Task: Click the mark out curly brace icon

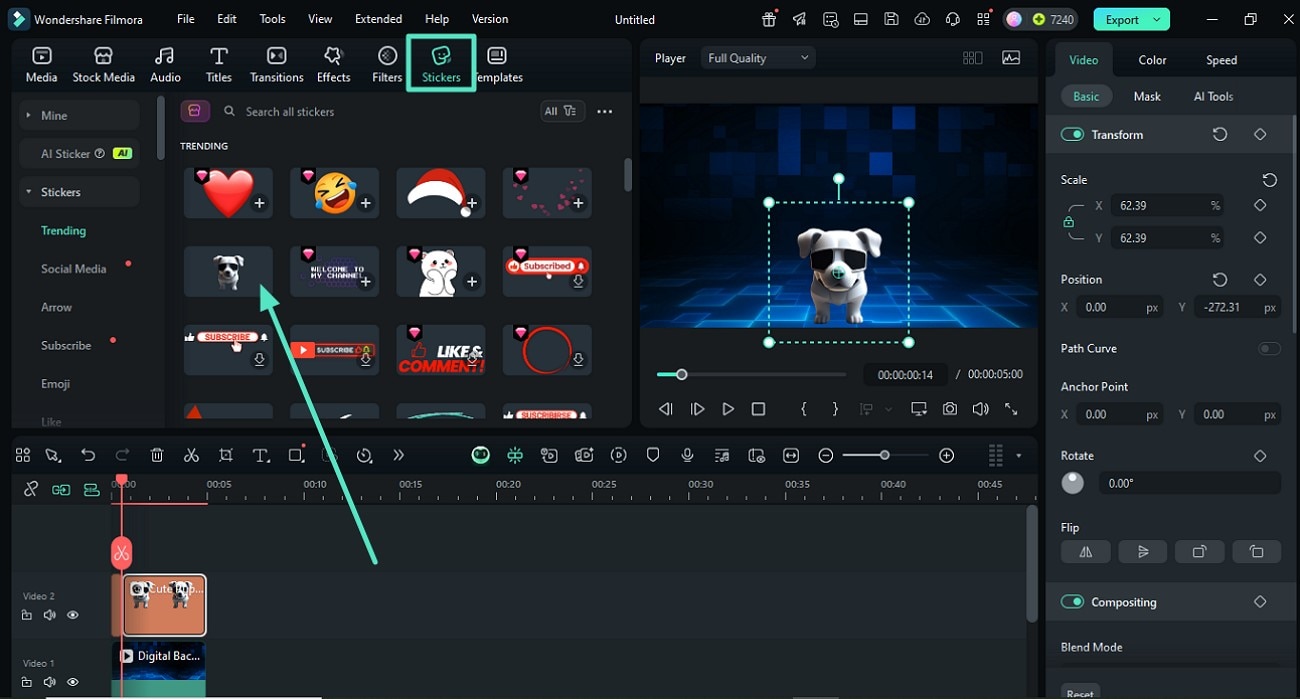Action: tap(835, 409)
